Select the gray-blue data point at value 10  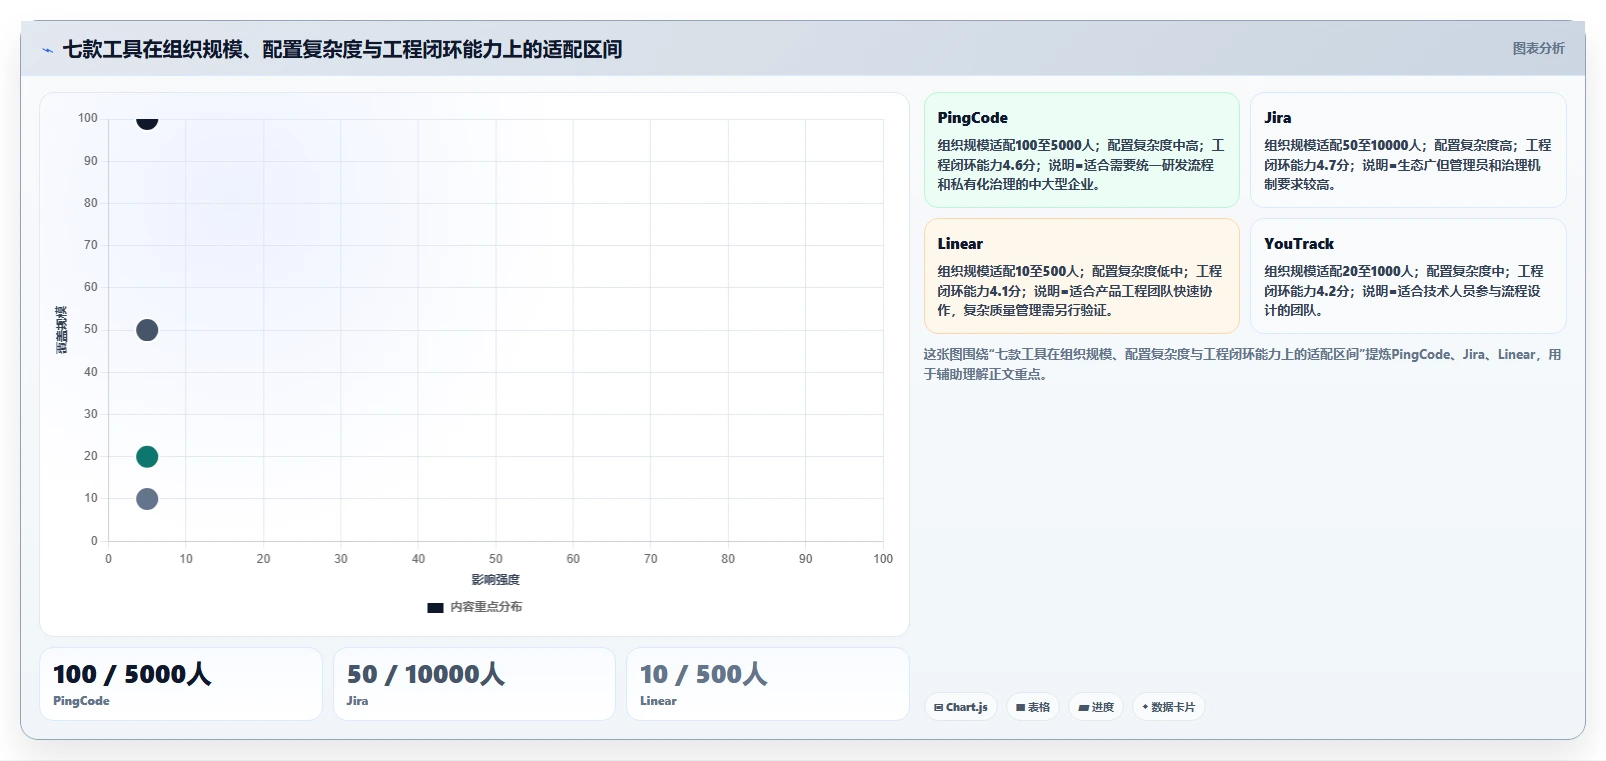[x=147, y=498]
